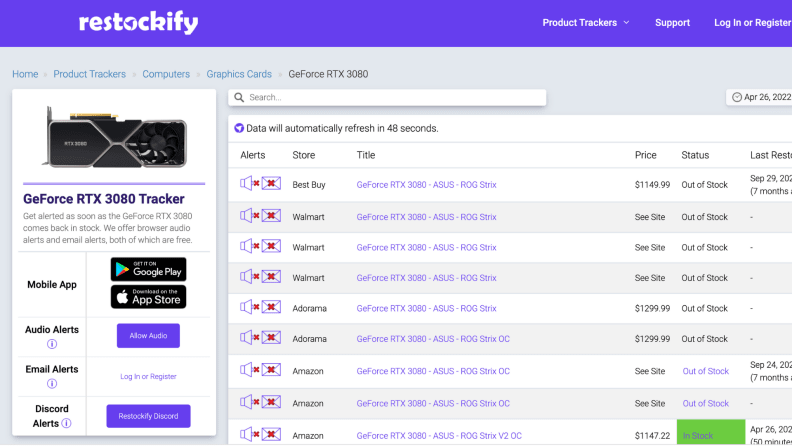The image size is (792, 446).
Task: Expand the Product Trackers dropdown menu
Action: pos(586,23)
